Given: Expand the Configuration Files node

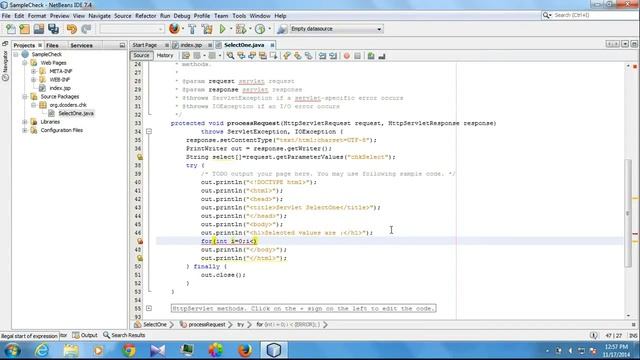Looking at the screenshot, I should 25,130.
